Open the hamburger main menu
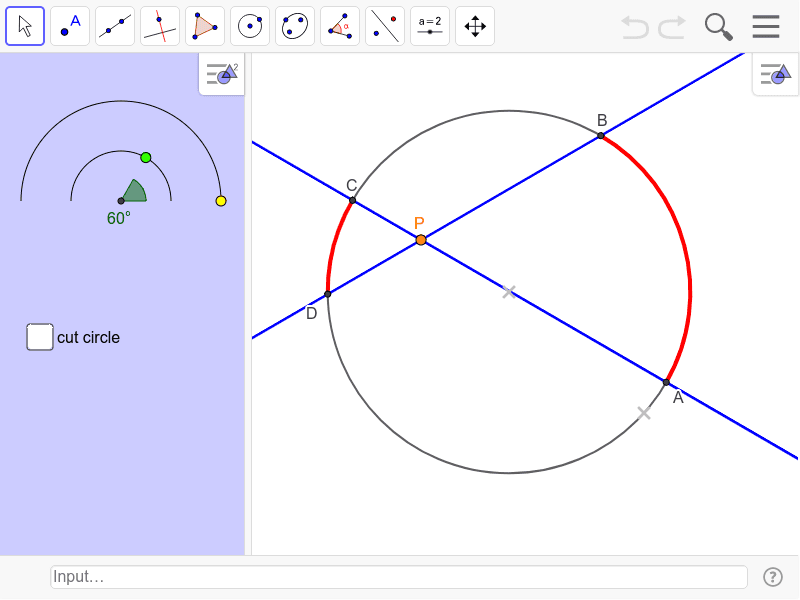Screen dimensions: 800x600 [x=766, y=27]
